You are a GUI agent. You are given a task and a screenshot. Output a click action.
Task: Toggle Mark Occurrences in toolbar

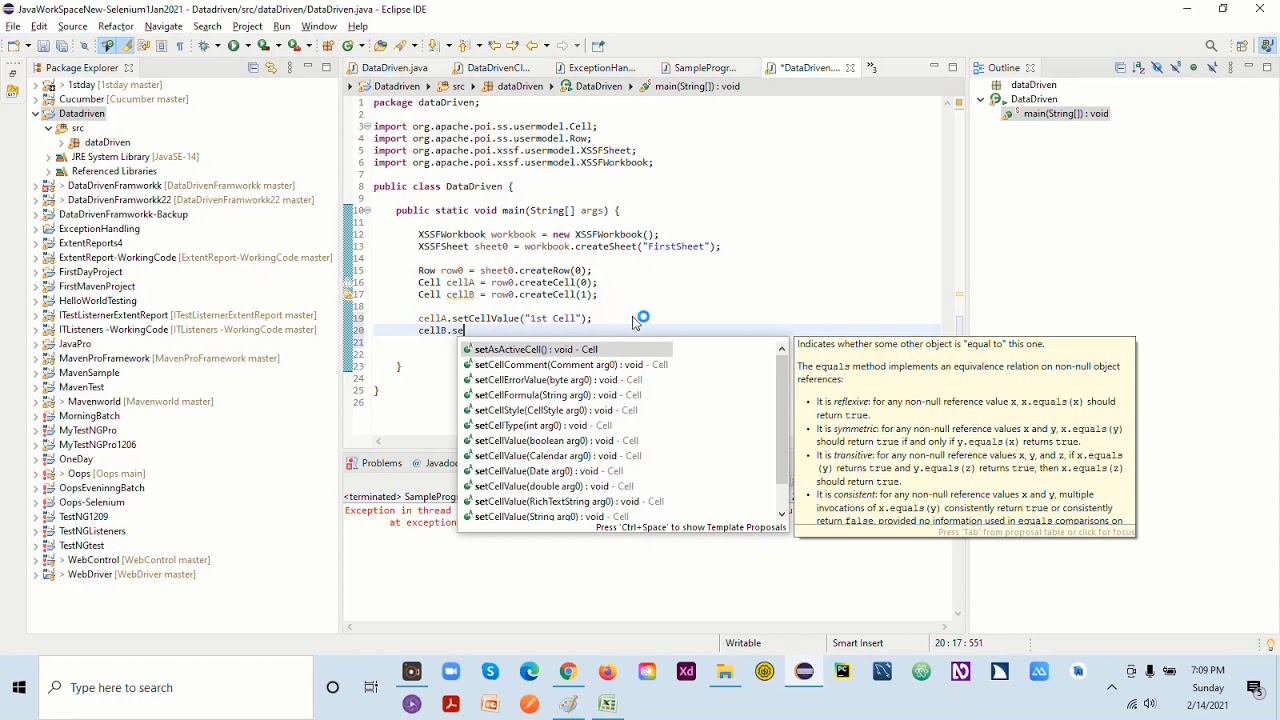tap(126, 45)
